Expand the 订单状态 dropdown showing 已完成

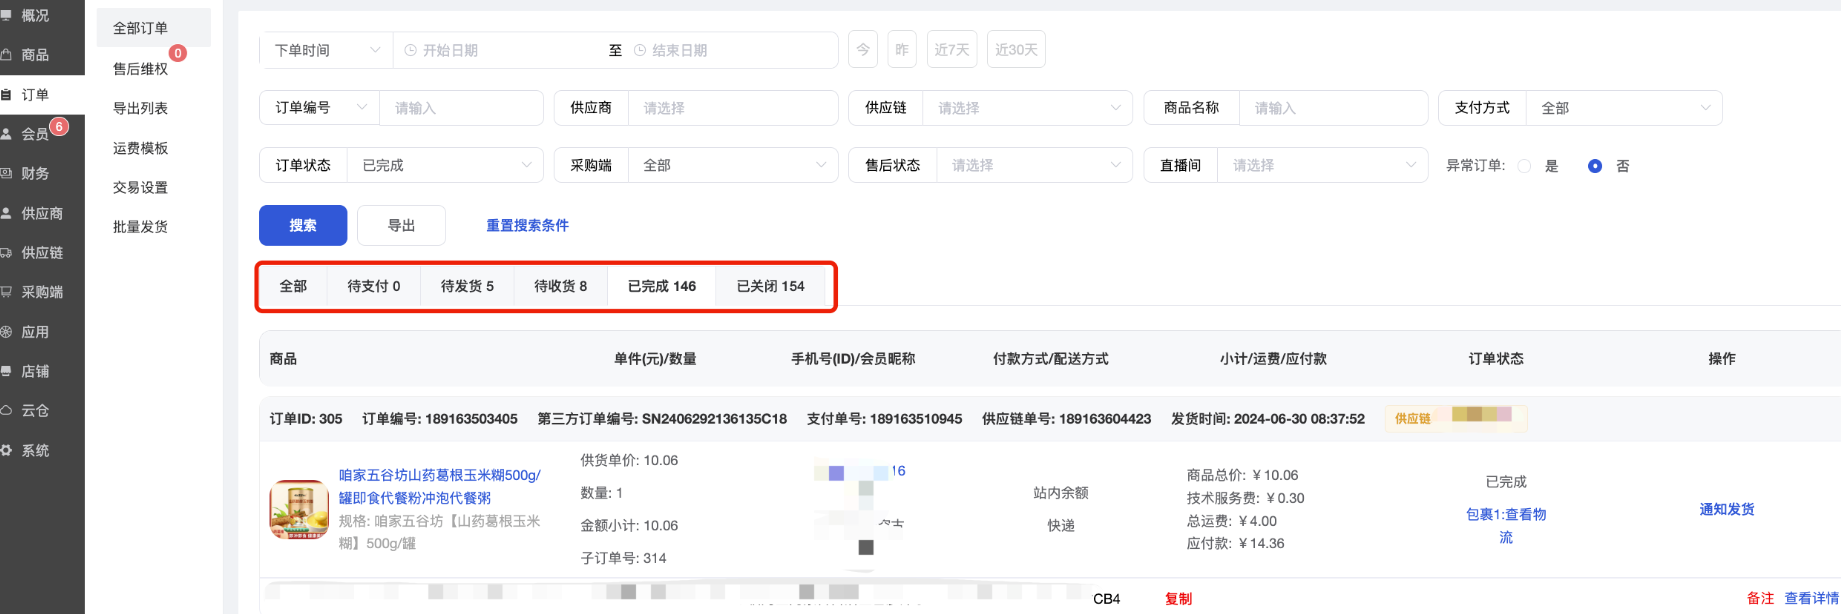click(444, 165)
